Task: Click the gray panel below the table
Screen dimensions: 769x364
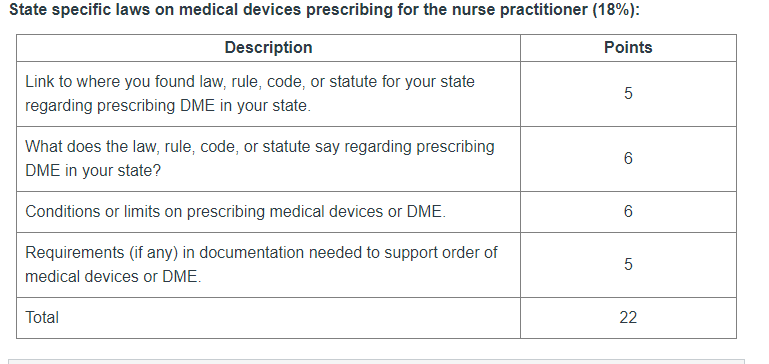Action: pyautogui.click(x=376, y=362)
